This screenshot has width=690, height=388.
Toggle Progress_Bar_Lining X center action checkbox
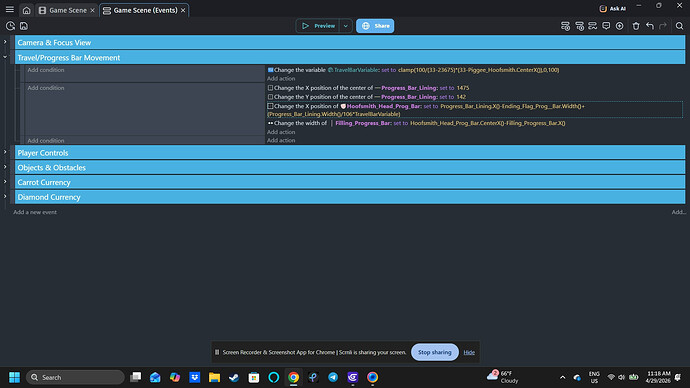point(270,88)
